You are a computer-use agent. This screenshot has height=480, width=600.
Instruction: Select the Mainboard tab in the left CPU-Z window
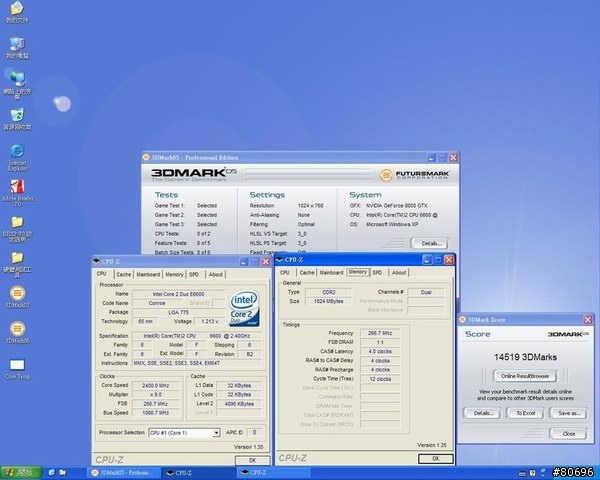pos(148,274)
